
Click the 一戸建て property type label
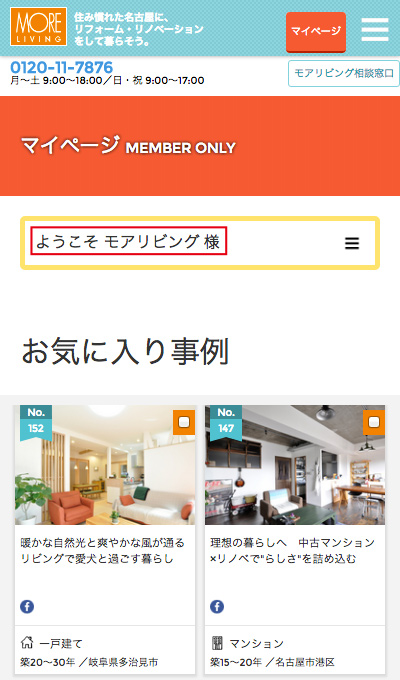tap(61, 644)
